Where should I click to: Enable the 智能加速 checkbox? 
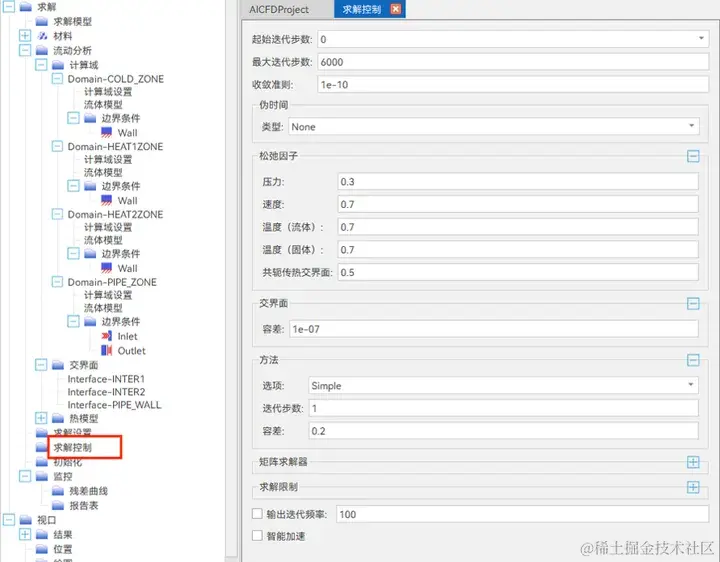257,535
